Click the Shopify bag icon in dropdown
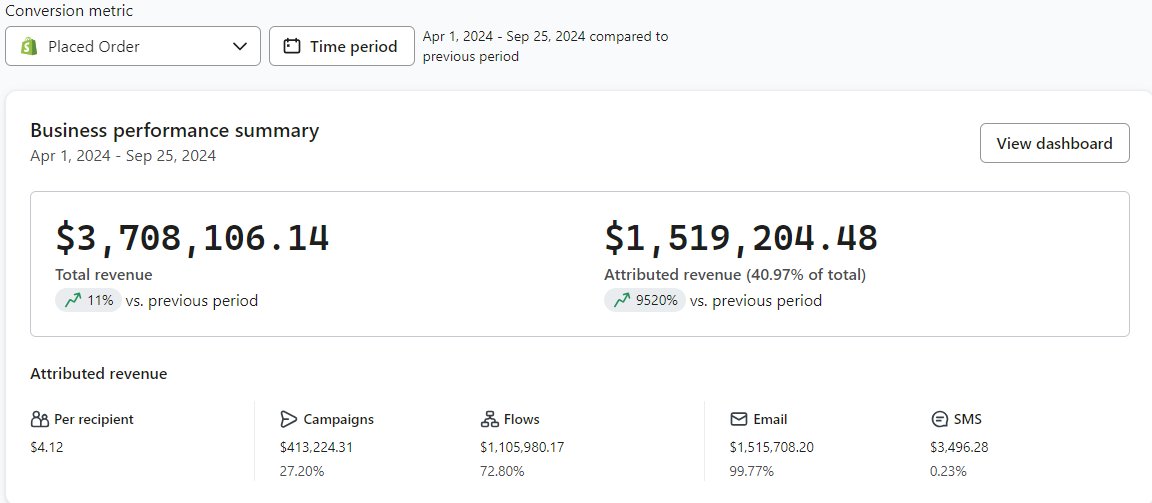This screenshot has width=1152, height=503. point(29,46)
